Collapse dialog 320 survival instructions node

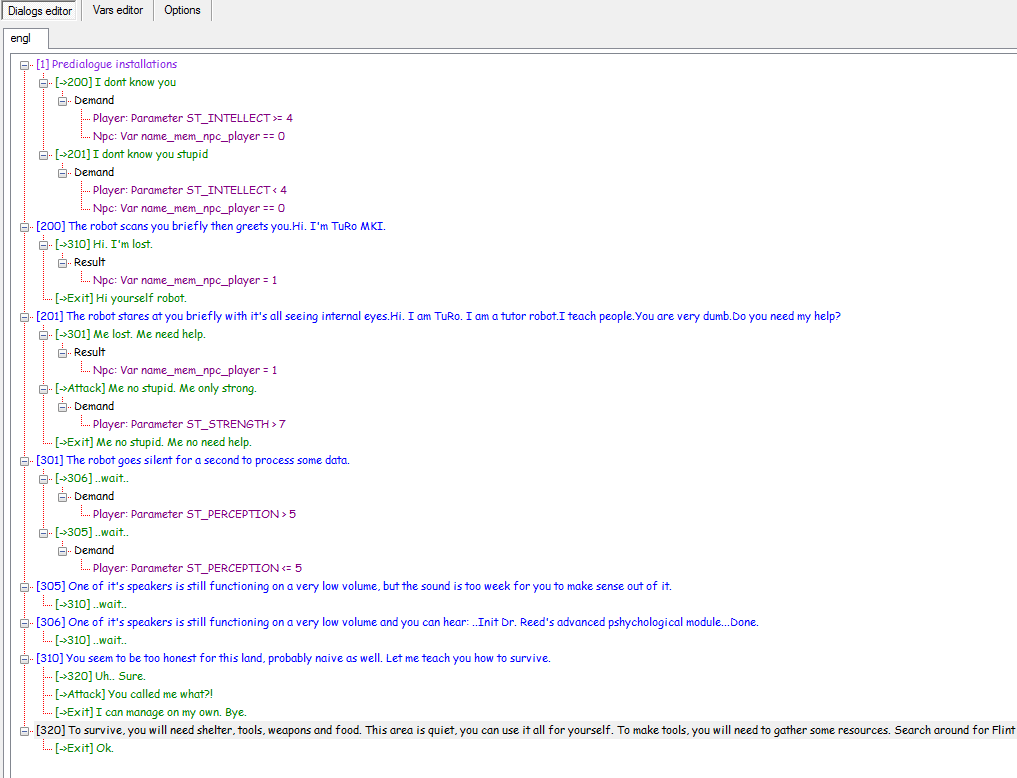point(25,731)
